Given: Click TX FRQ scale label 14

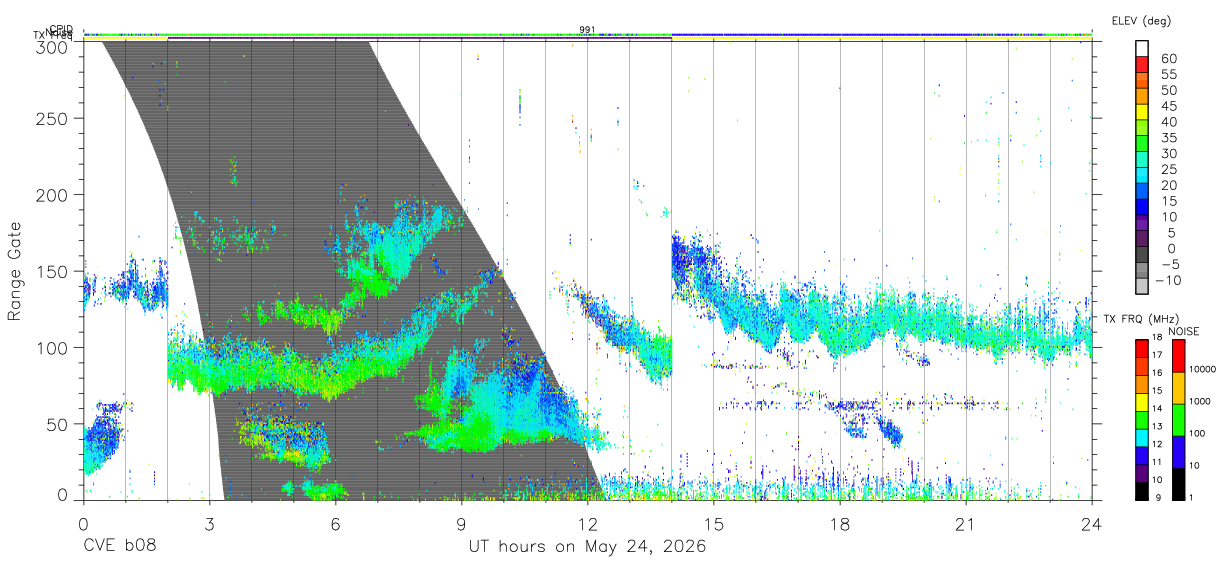Looking at the screenshot, I should point(1157,408).
